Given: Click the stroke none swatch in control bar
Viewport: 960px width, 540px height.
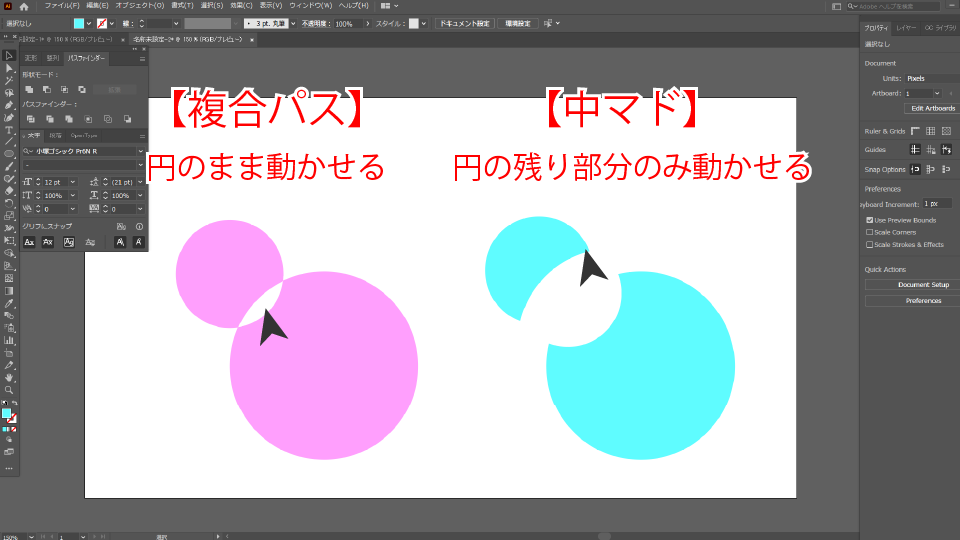Looking at the screenshot, I should point(102,23).
